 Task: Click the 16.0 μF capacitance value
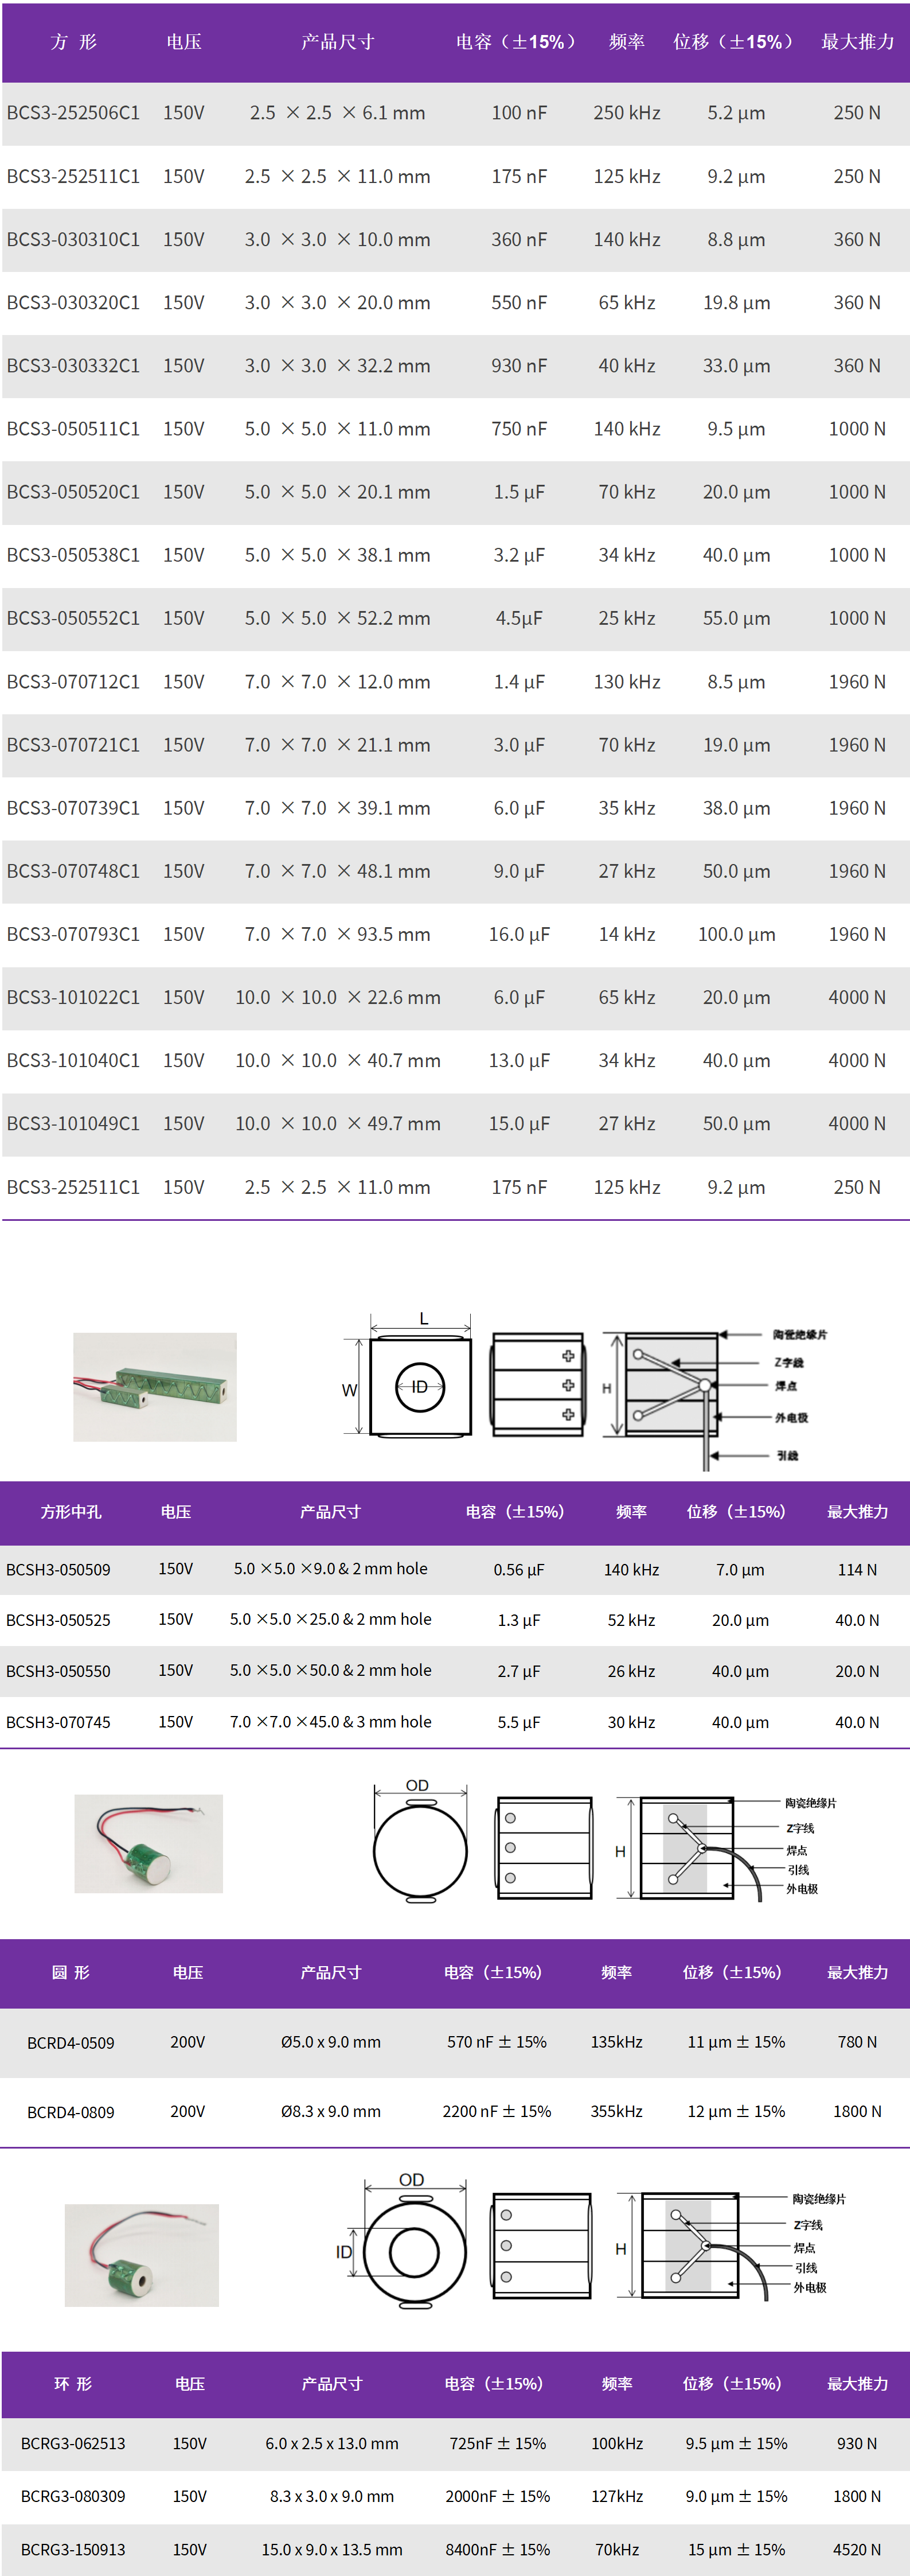tap(519, 934)
